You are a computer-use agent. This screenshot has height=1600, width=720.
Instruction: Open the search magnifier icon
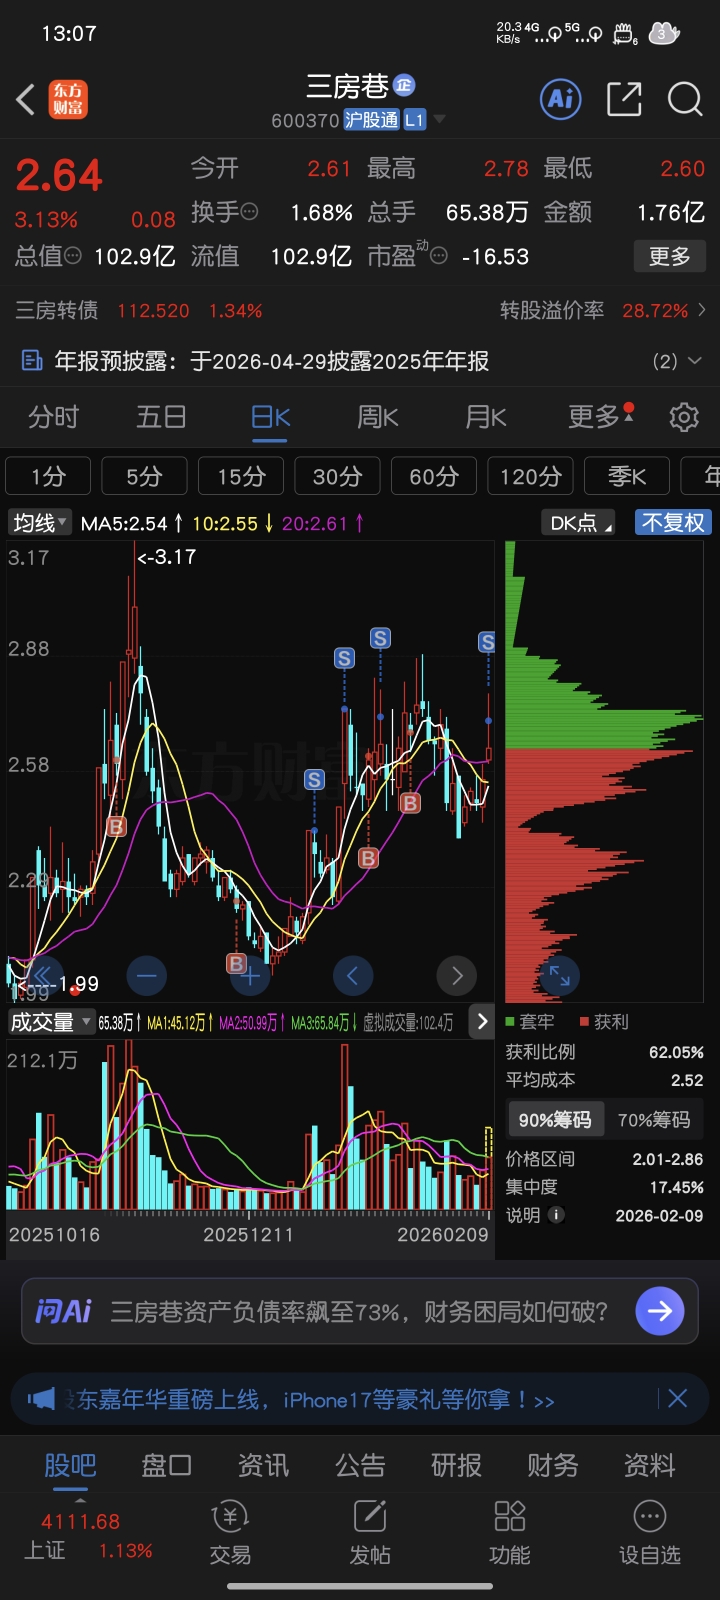pos(685,99)
